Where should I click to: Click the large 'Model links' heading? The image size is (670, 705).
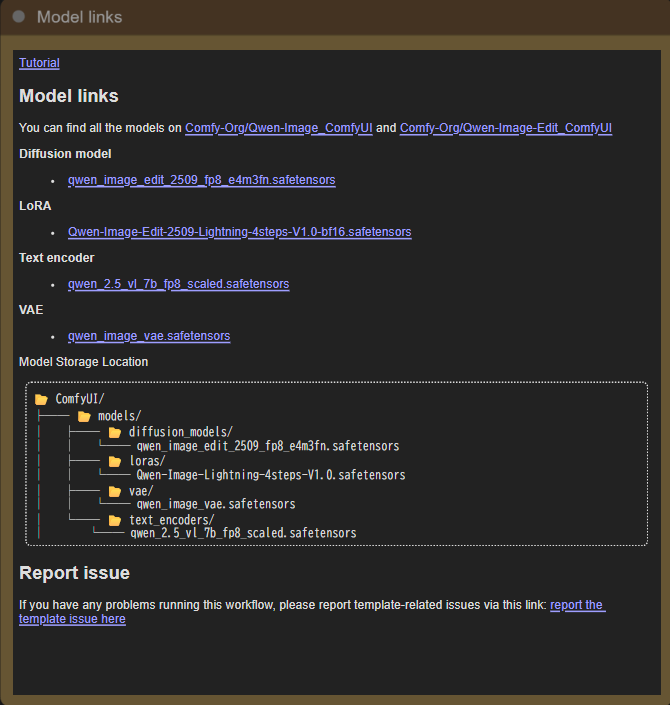(x=69, y=96)
